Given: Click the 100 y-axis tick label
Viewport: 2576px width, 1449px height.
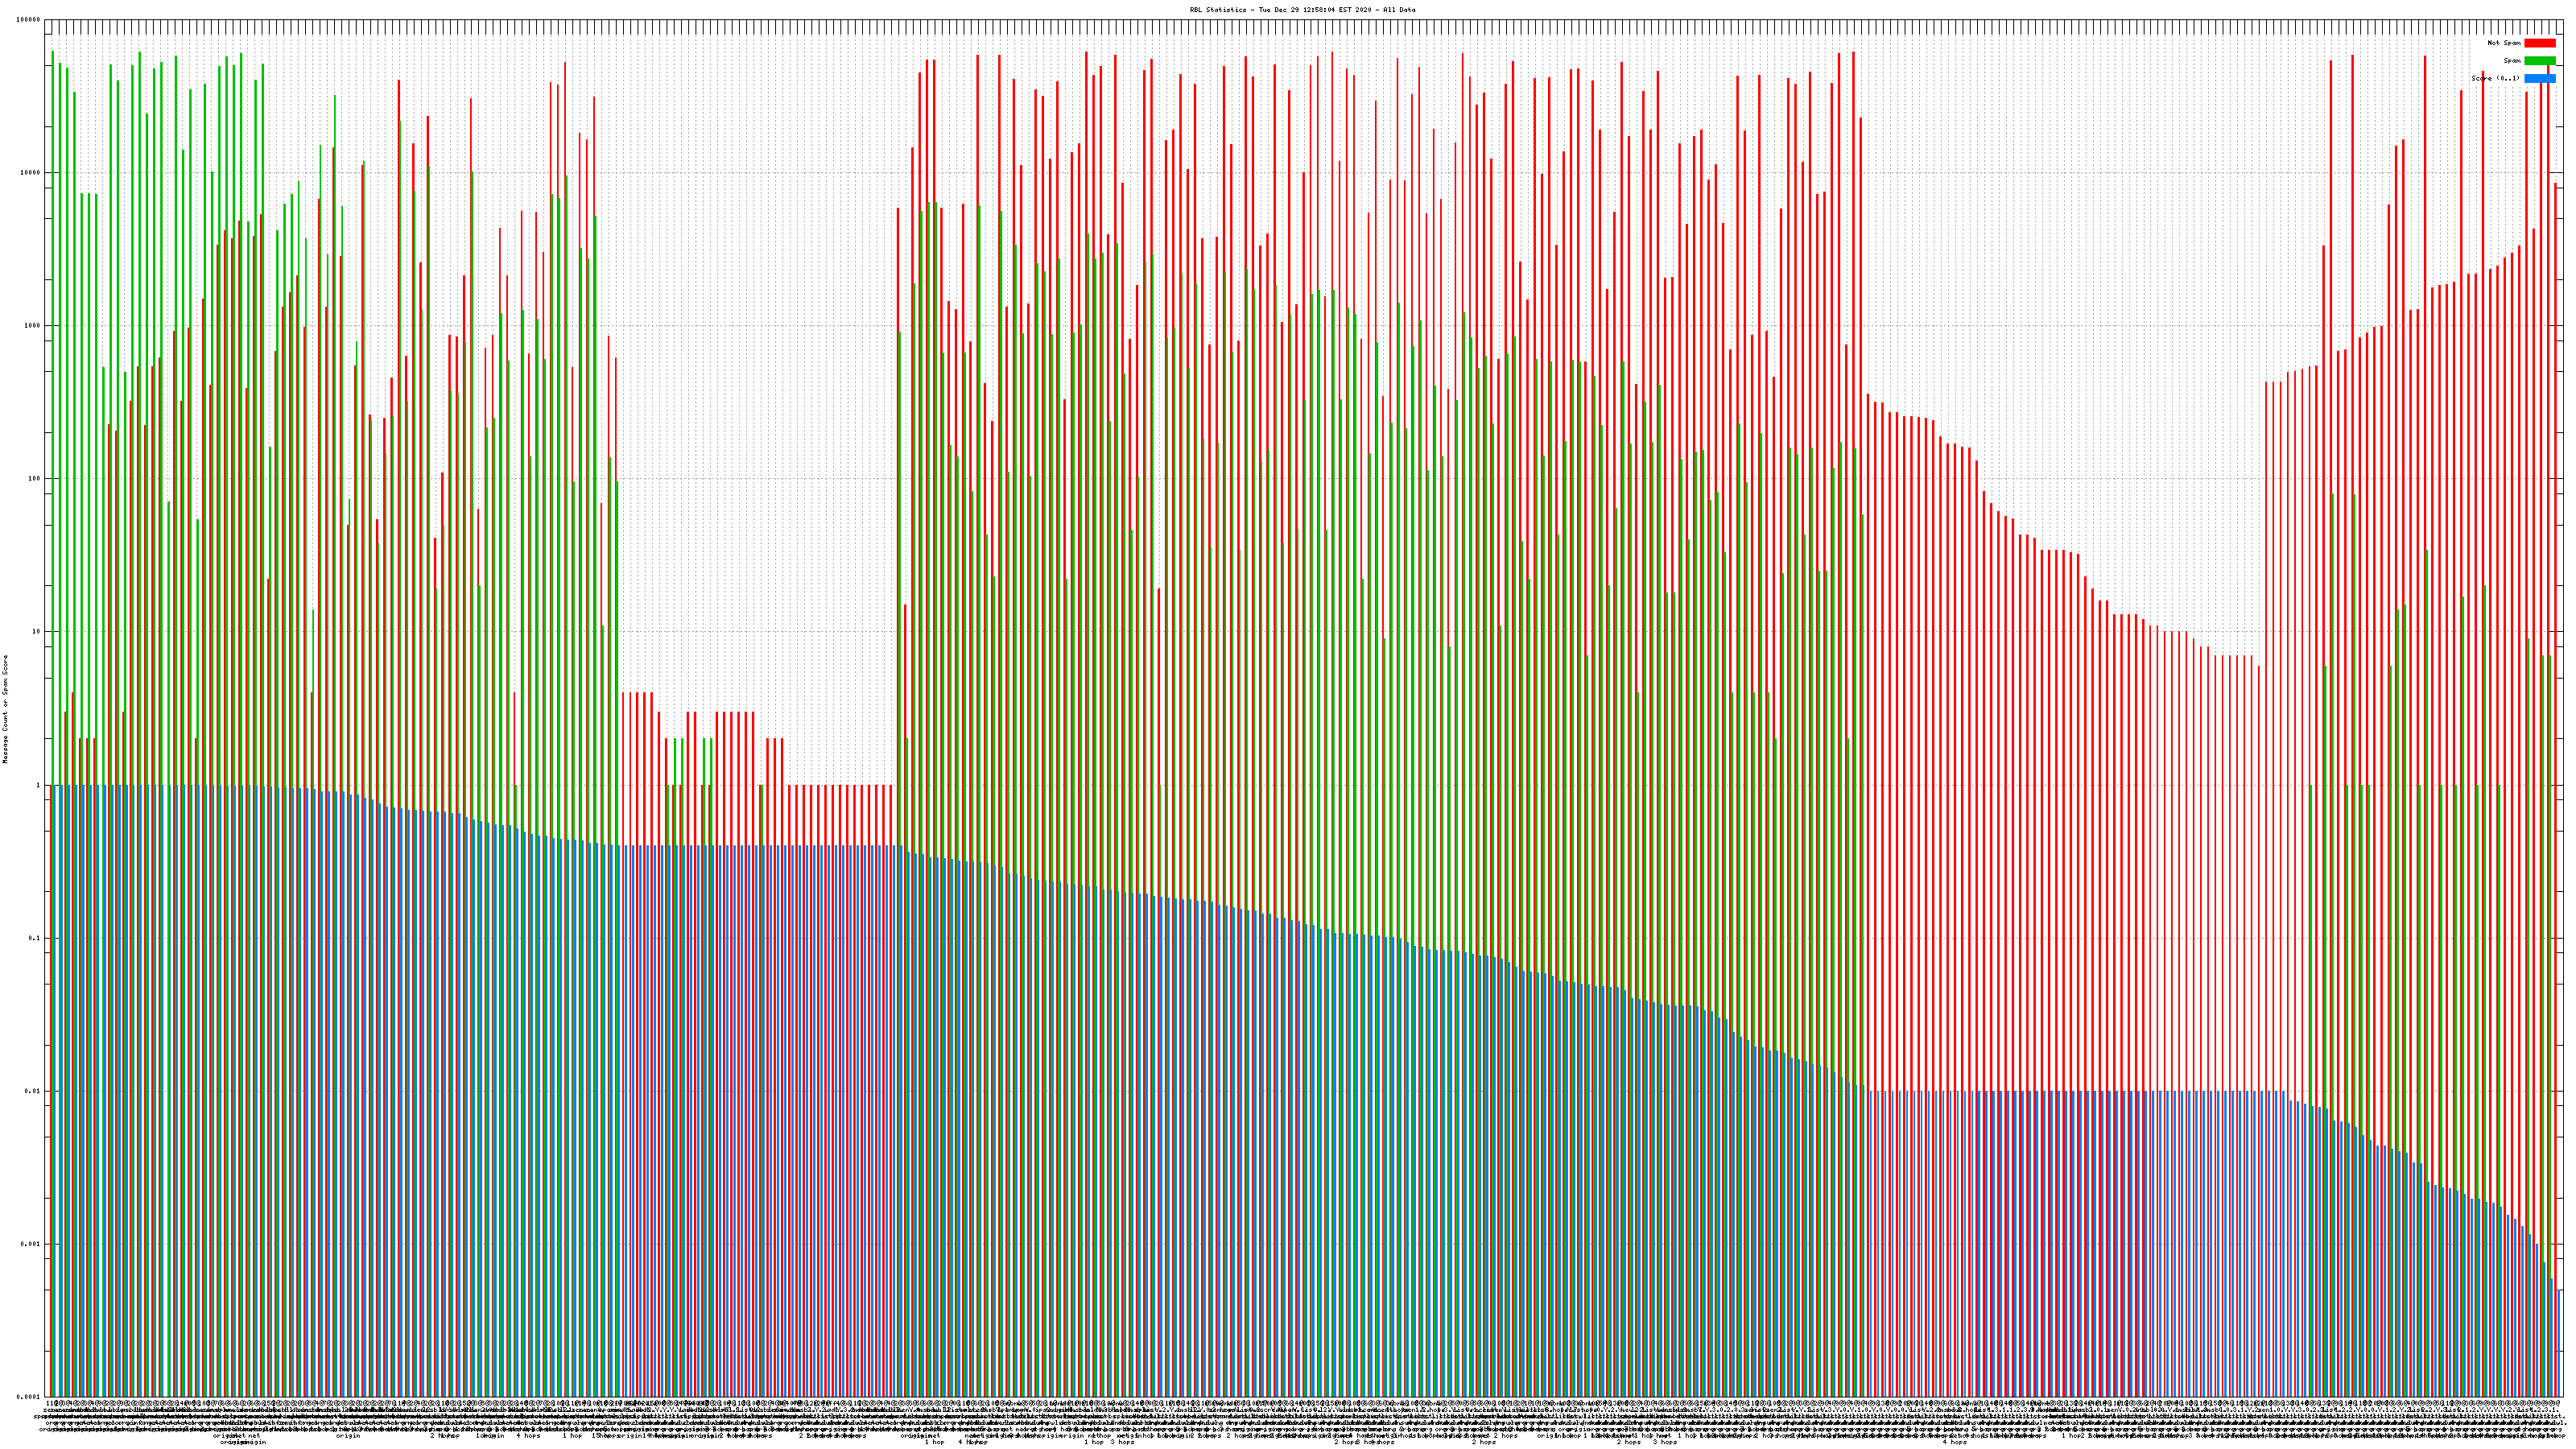Looking at the screenshot, I should 35,479.
